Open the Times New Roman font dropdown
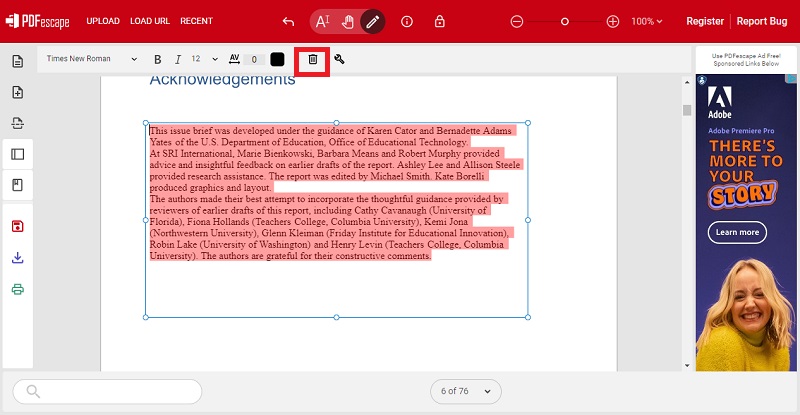The image size is (800, 415). point(92,59)
